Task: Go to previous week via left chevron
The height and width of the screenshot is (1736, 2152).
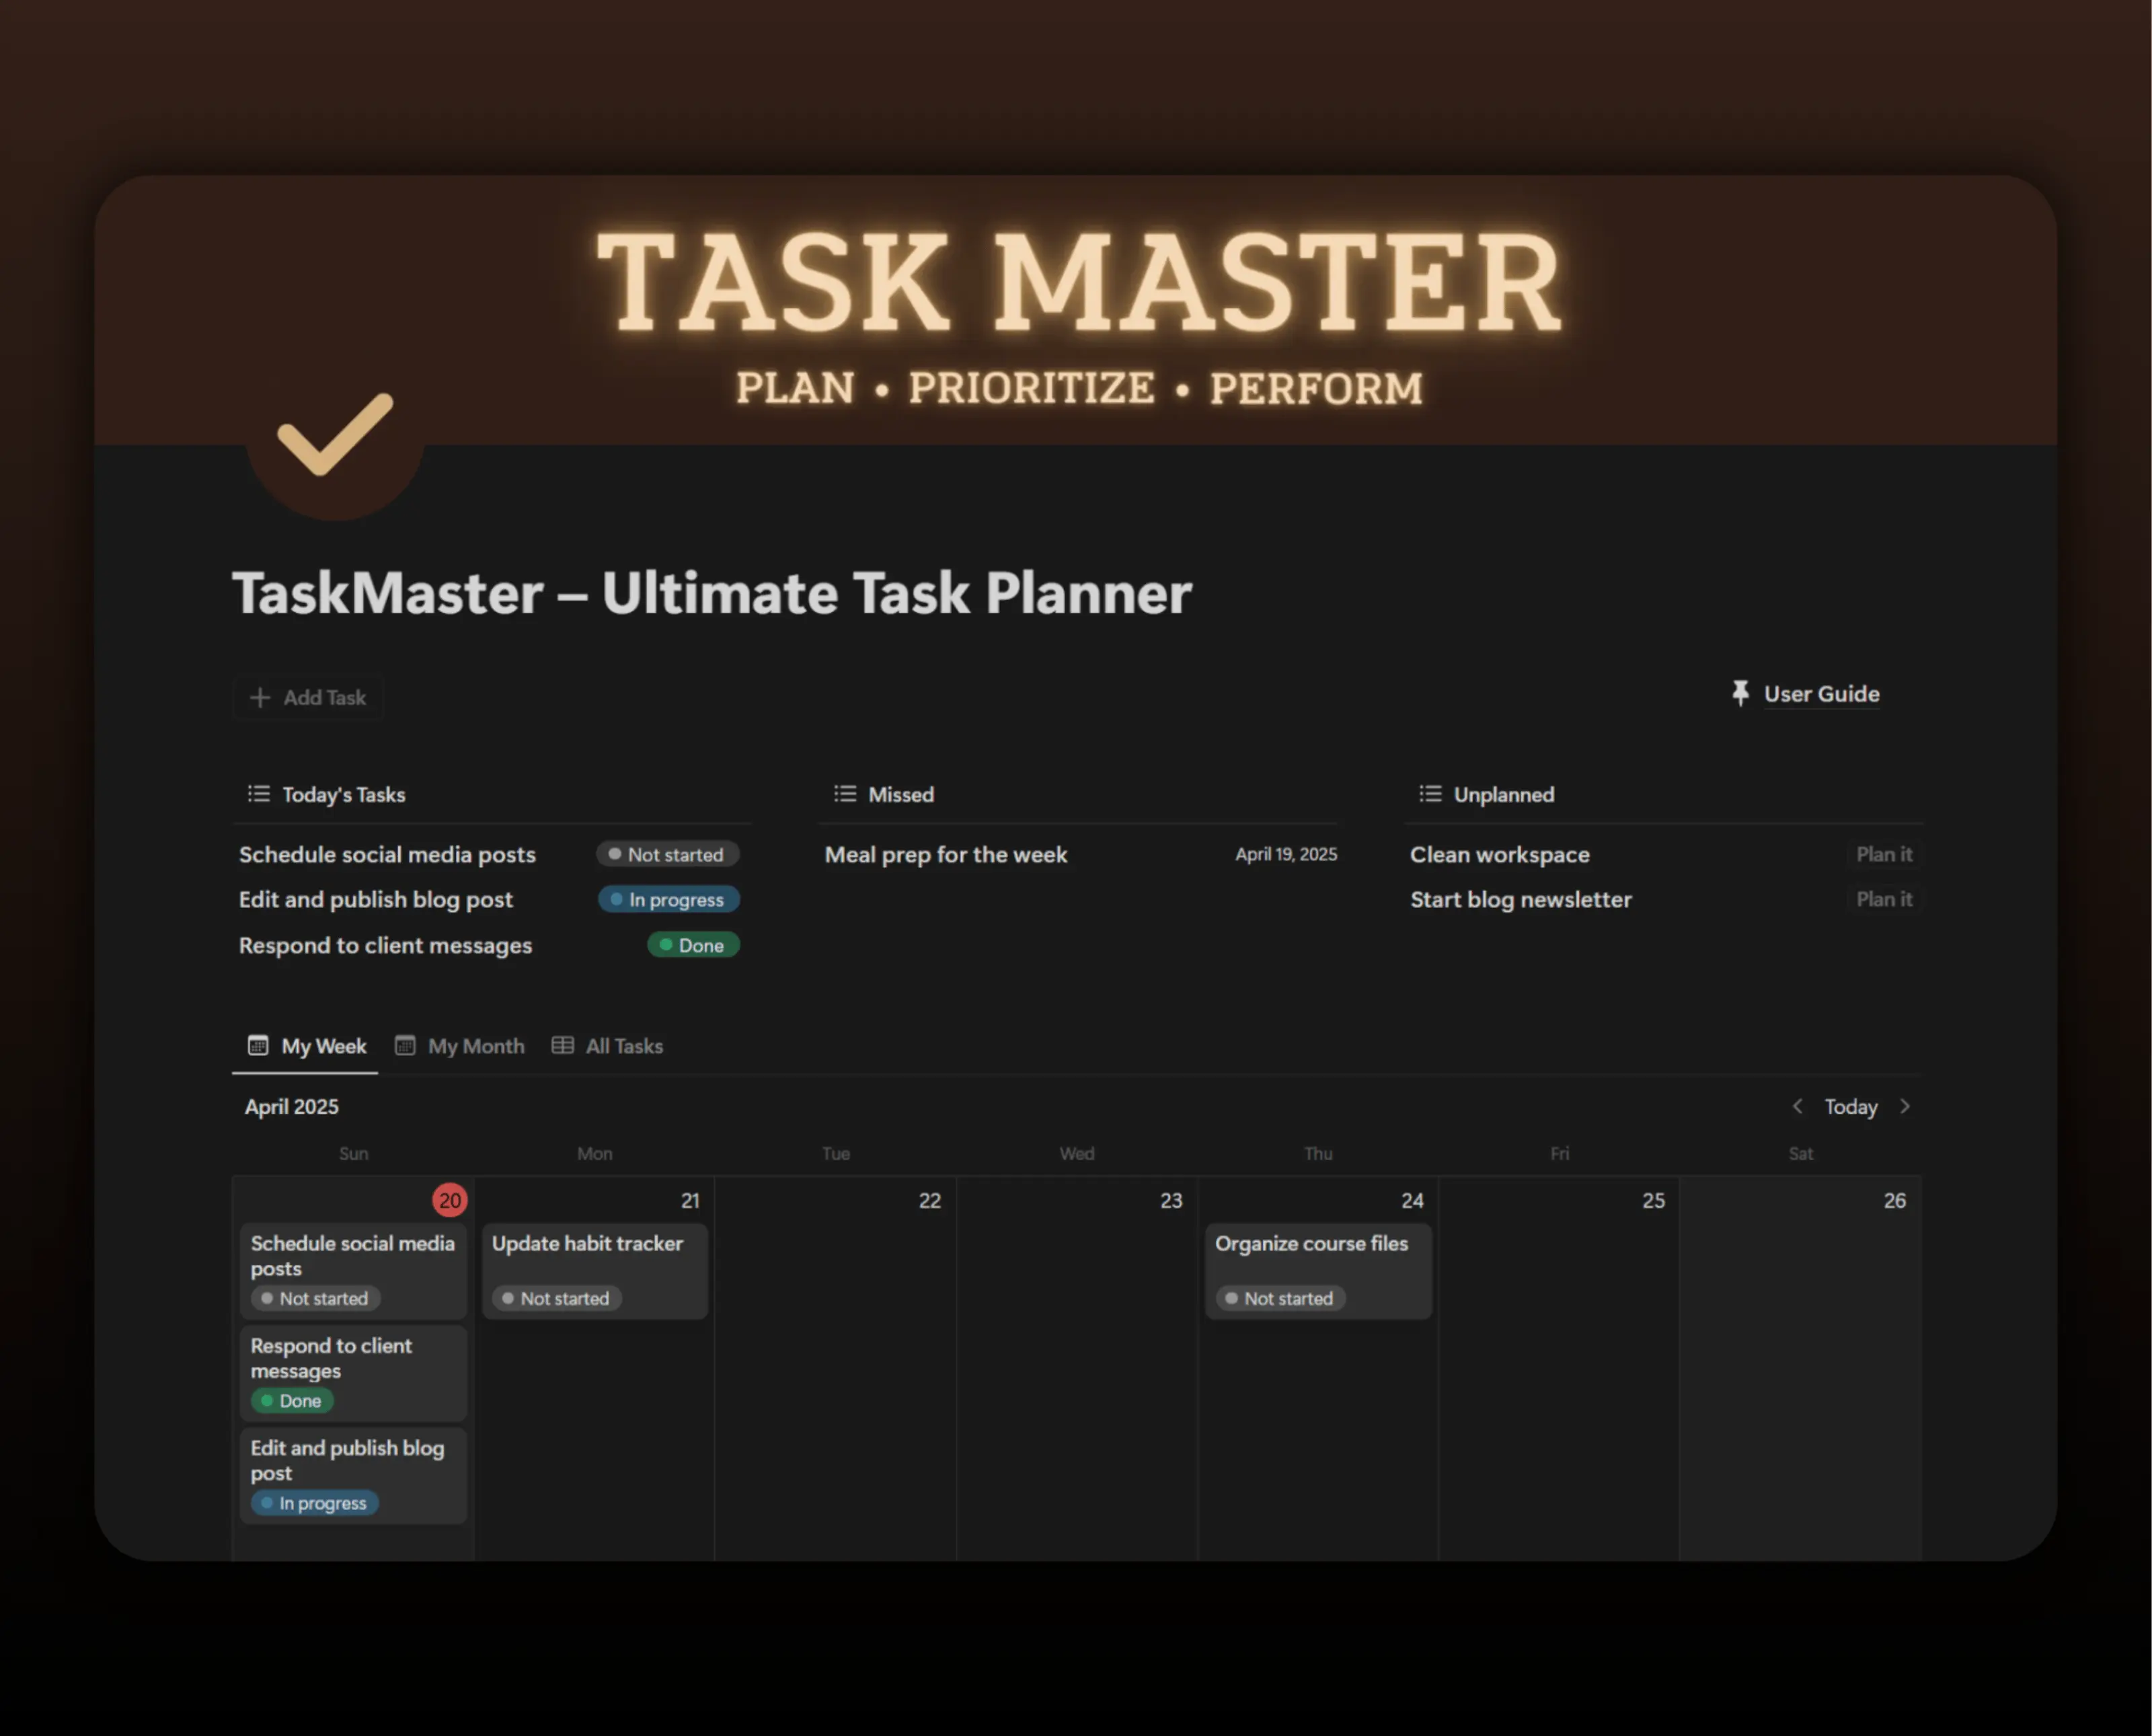Action: 1797,1106
